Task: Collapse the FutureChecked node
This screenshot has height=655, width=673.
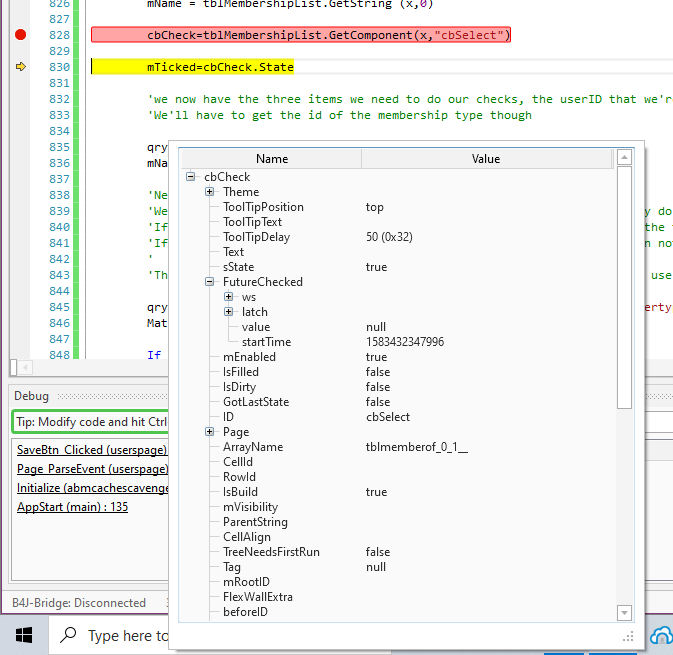Action: [209, 282]
